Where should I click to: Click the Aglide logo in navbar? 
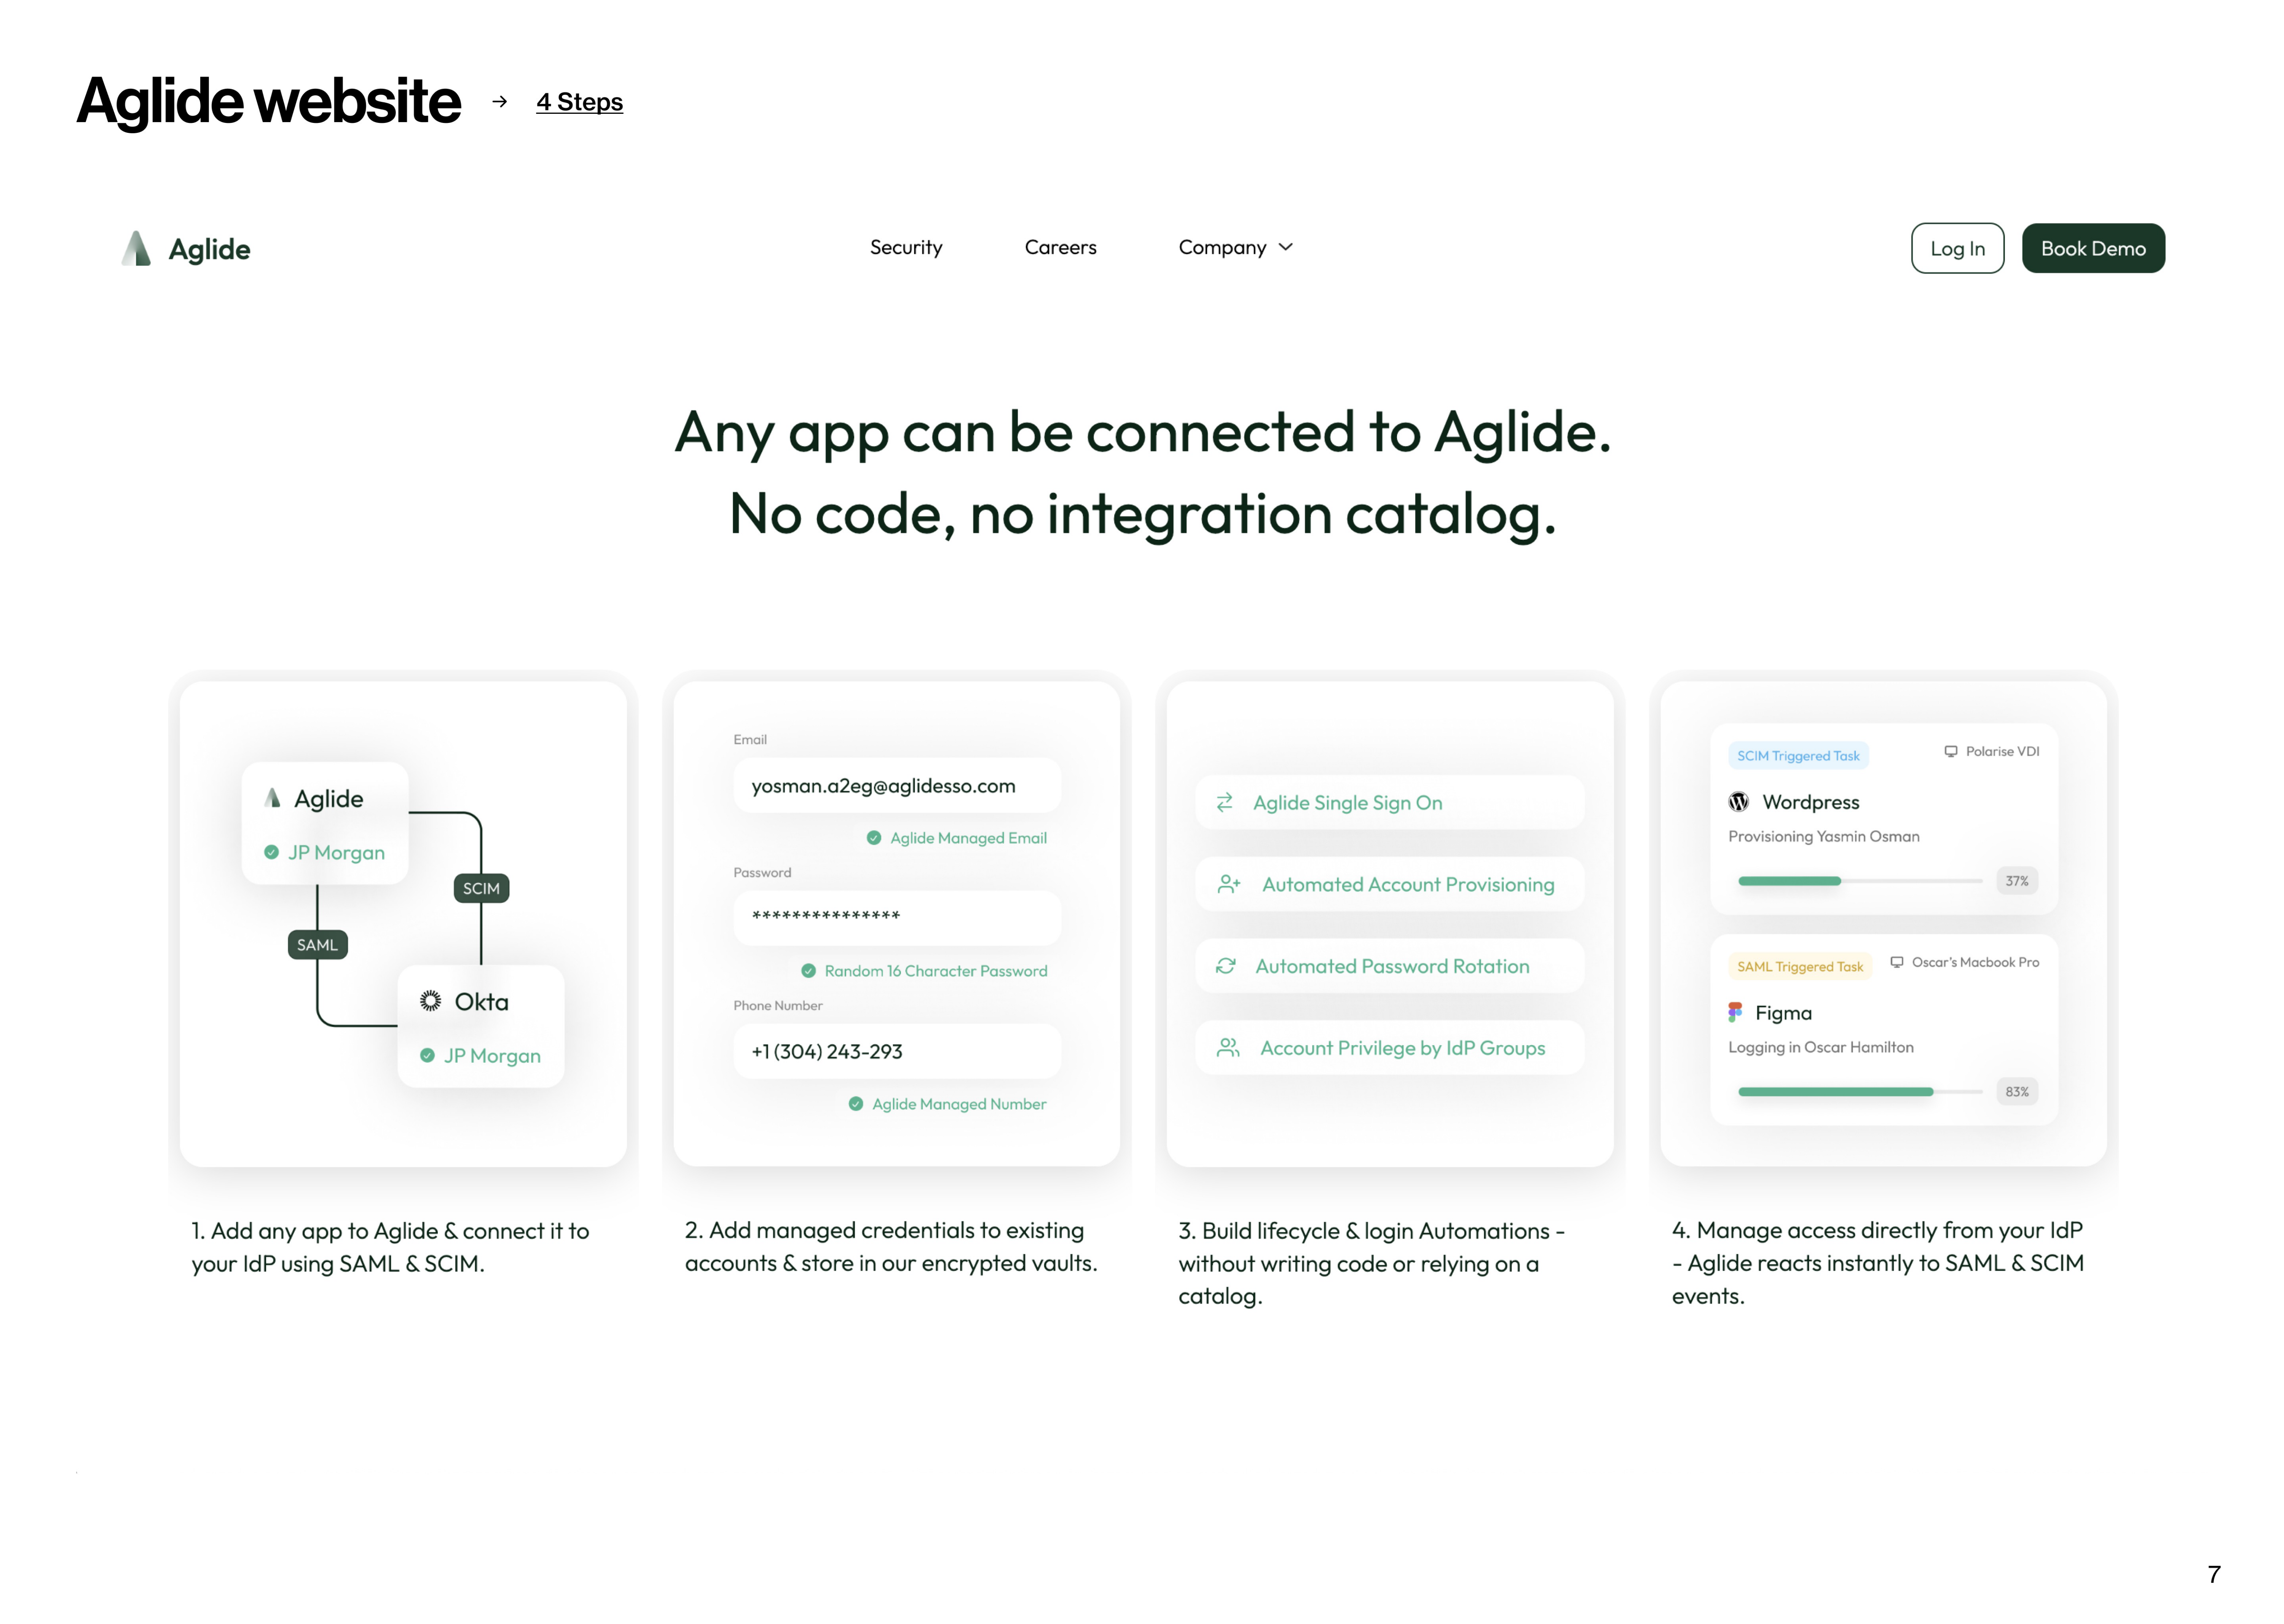tap(186, 249)
